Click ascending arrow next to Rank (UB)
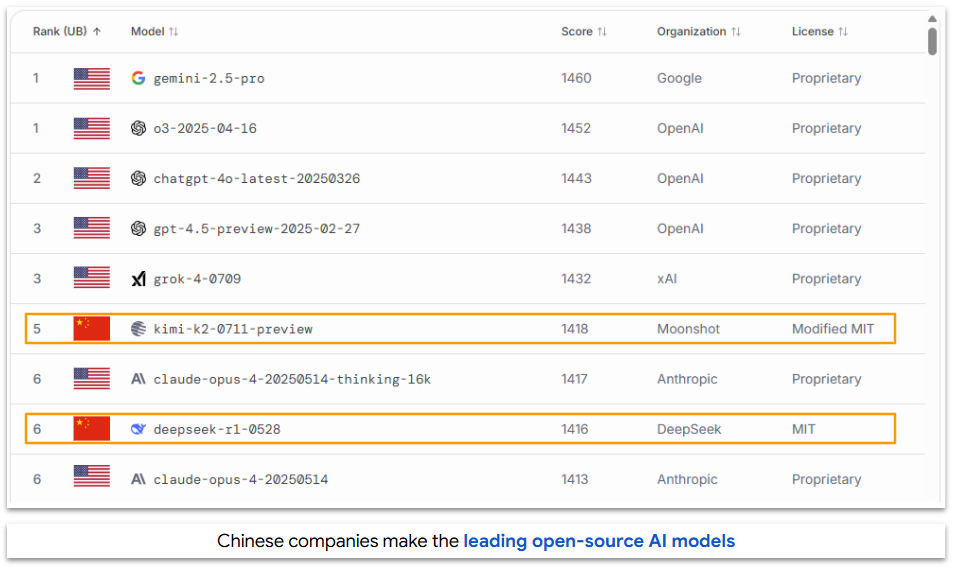Viewport: 953px width, 568px height. point(97,32)
